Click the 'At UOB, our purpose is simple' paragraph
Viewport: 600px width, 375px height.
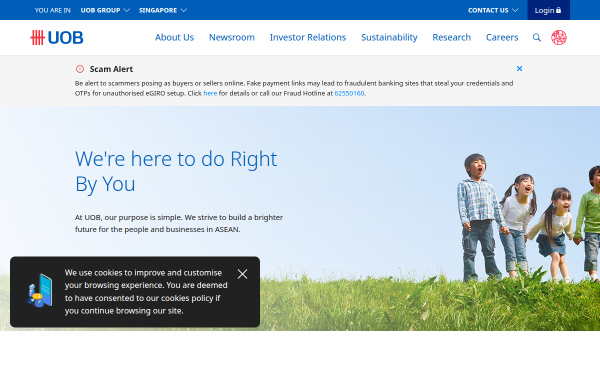pyautogui.click(x=179, y=223)
